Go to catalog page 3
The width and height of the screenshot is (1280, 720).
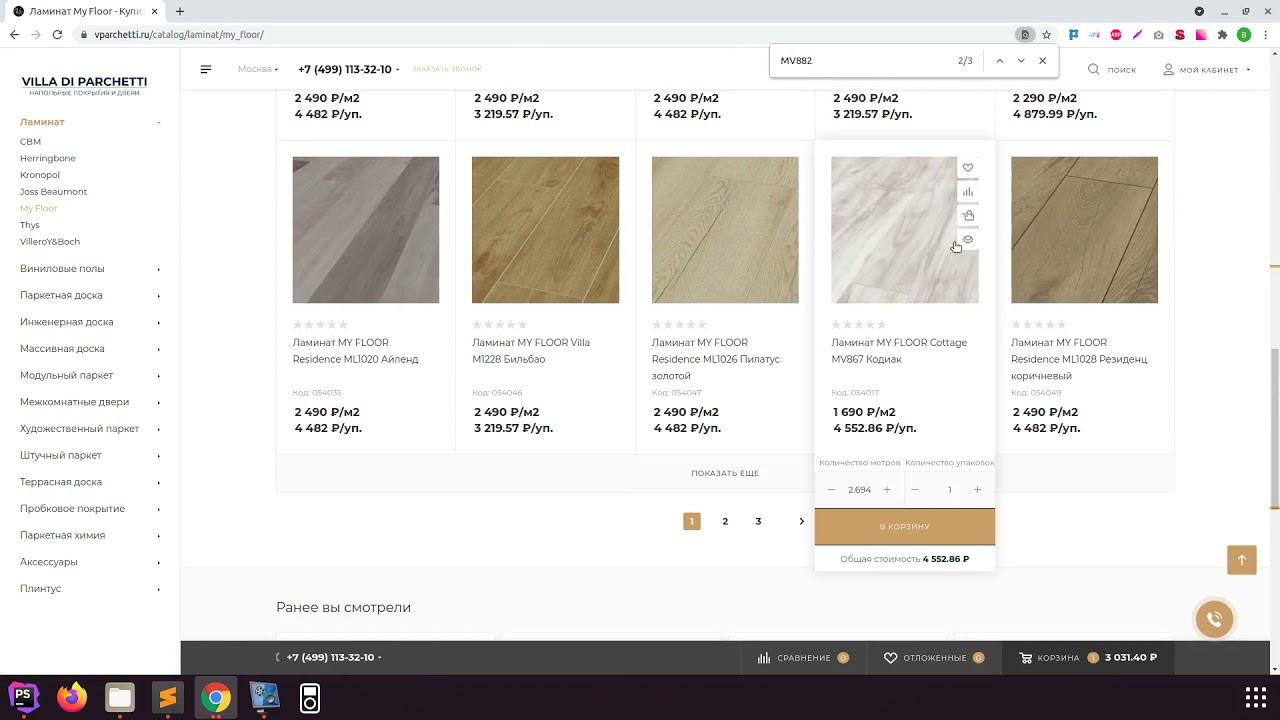[x=758, y=521]
